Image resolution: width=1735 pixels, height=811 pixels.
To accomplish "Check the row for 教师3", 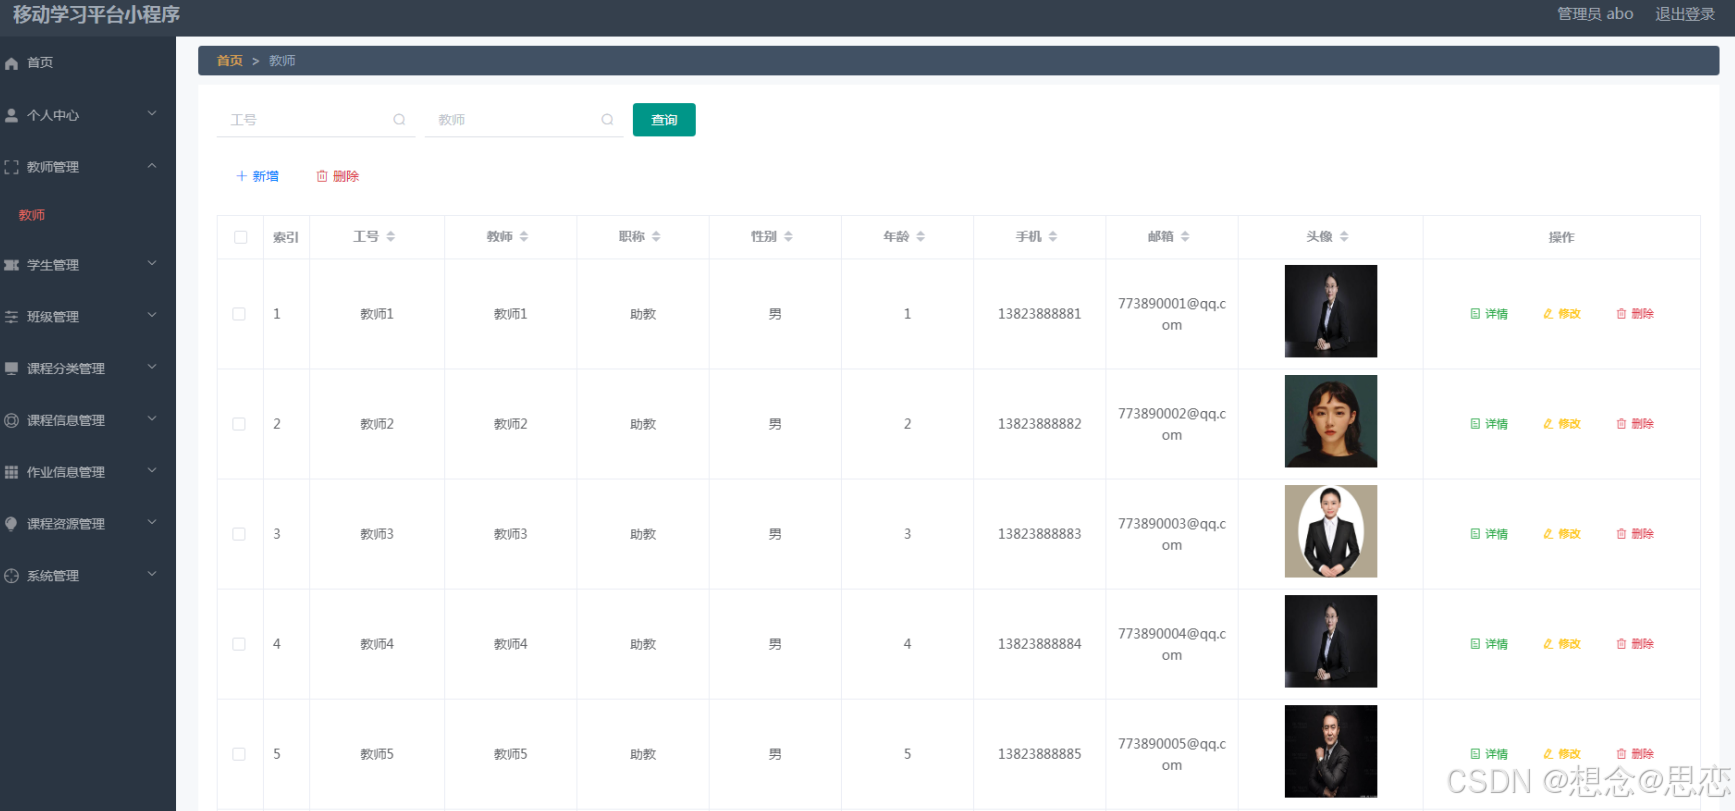I will 239,534.
